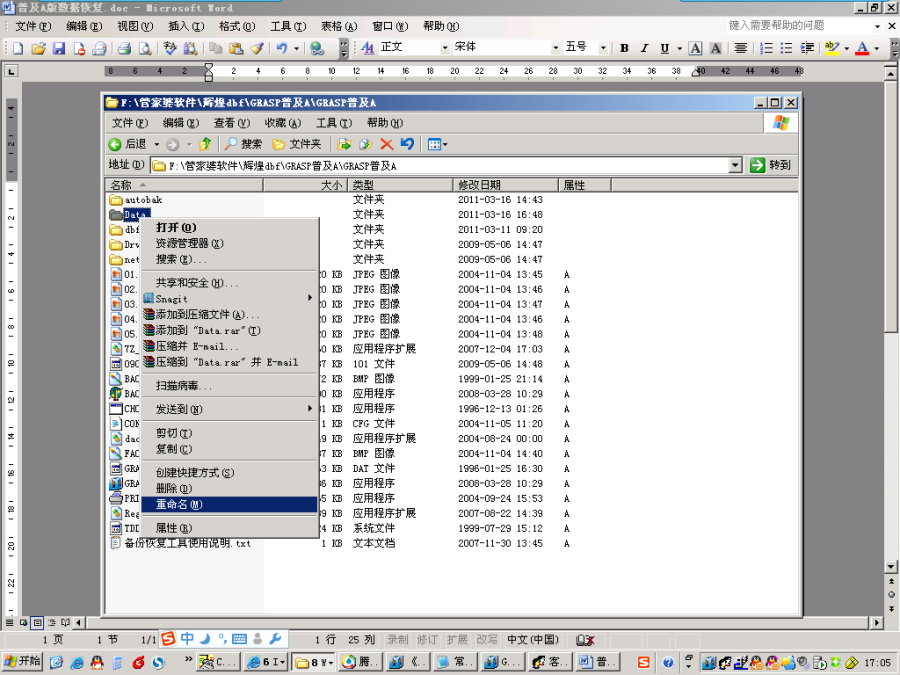This screenshot has width=900, height=675.
Task: Toggle Bold formatting in Word toolbar
Action: tap(624, 48)
